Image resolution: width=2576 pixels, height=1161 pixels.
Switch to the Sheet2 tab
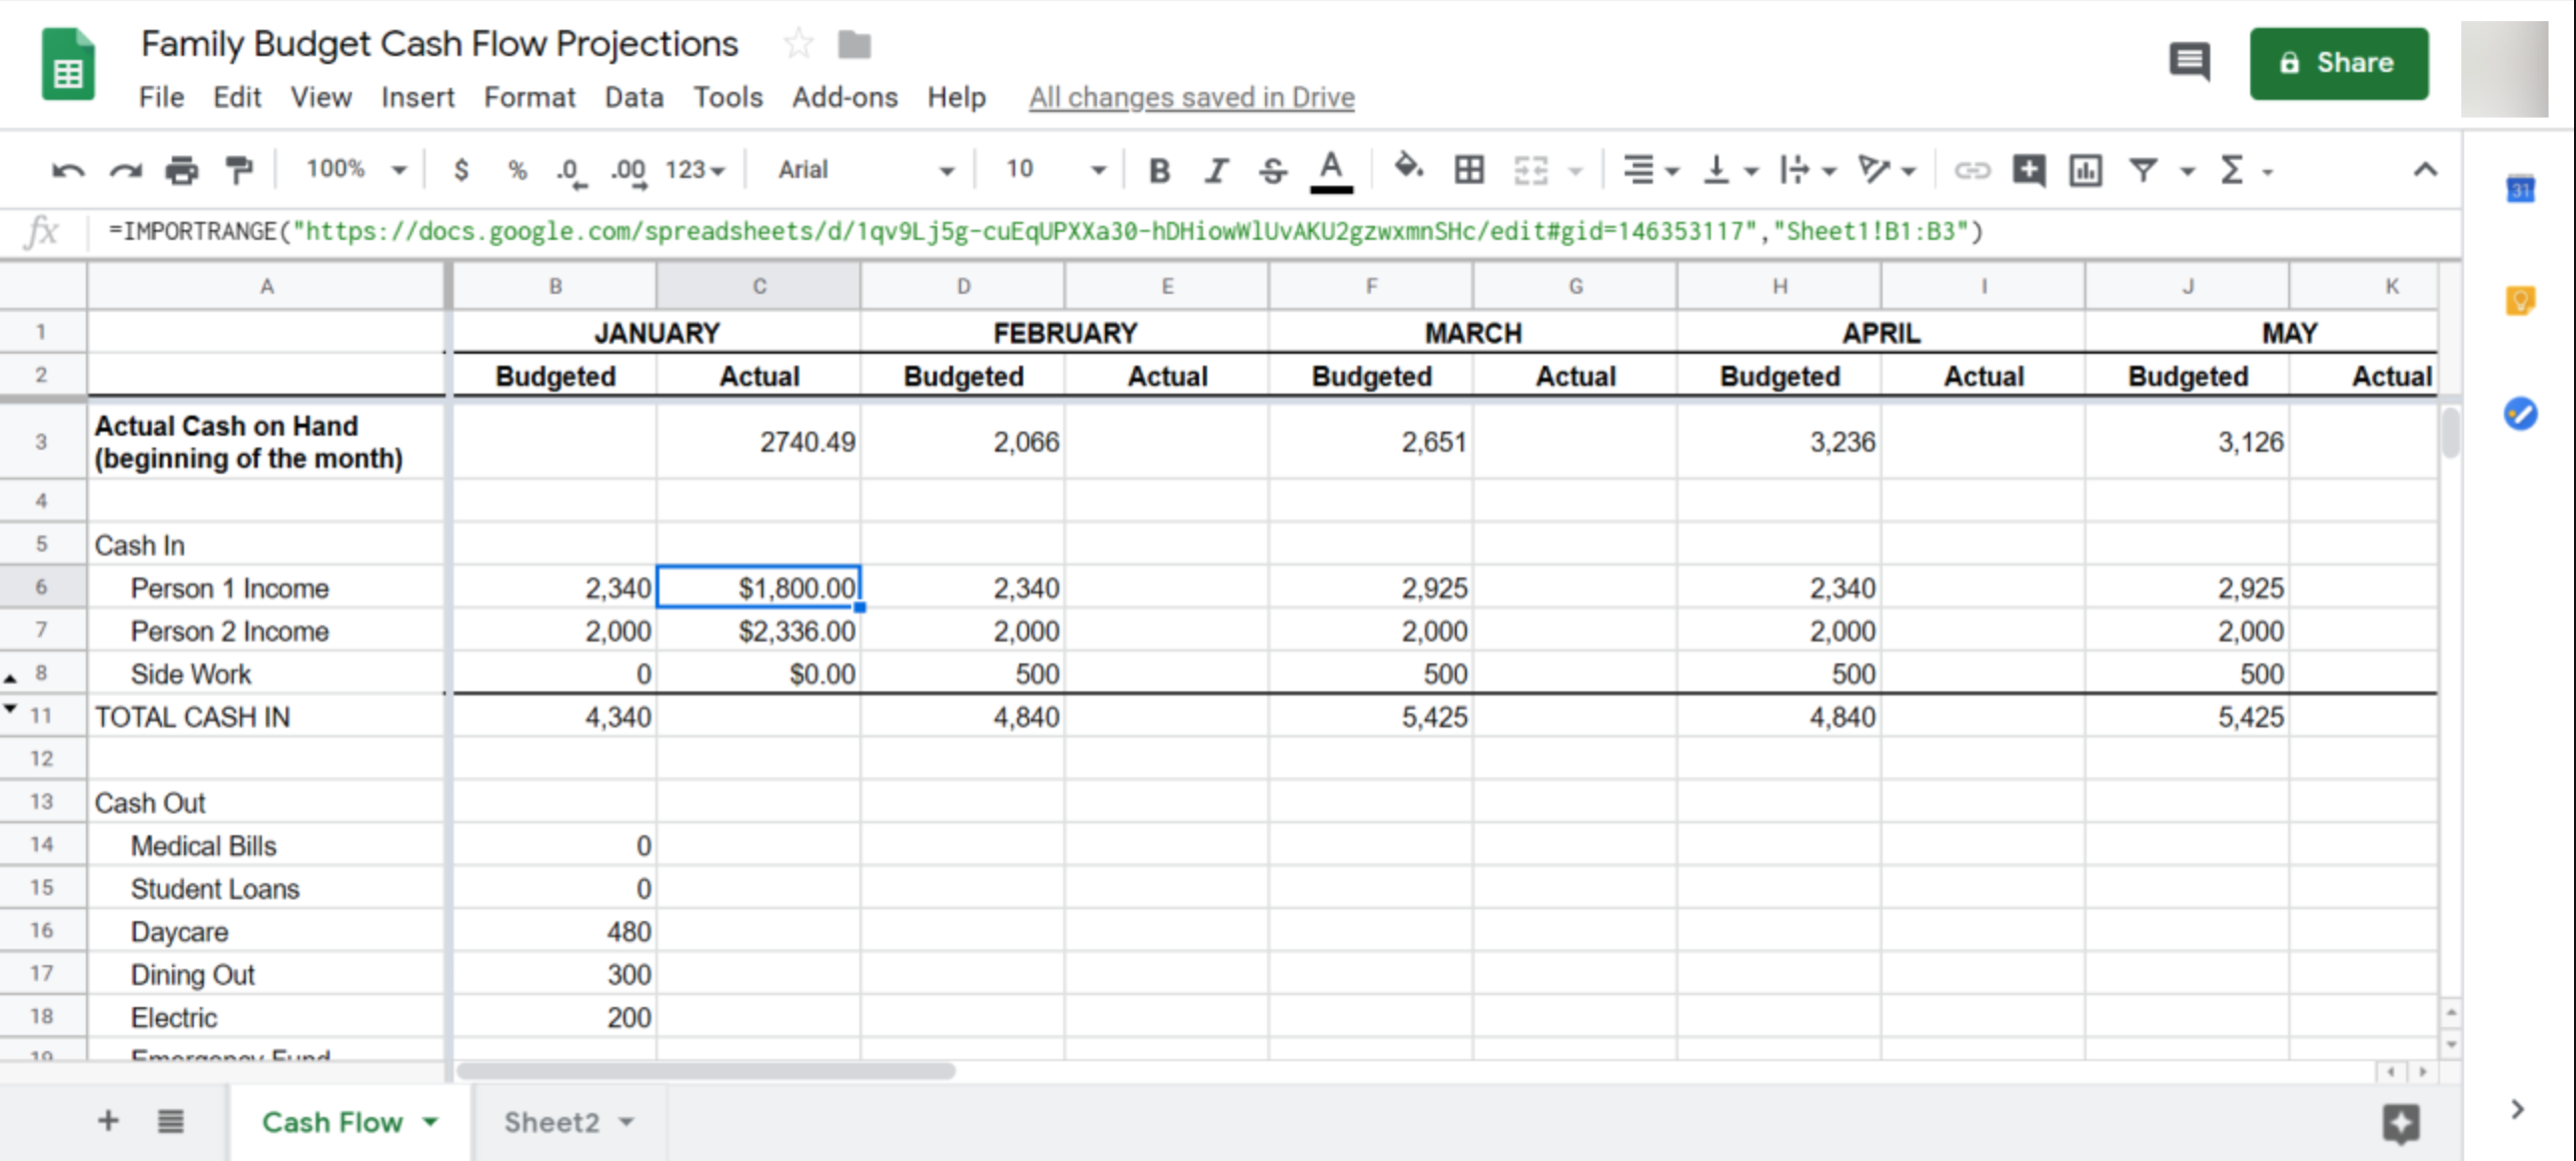[x=551, y=1122]
